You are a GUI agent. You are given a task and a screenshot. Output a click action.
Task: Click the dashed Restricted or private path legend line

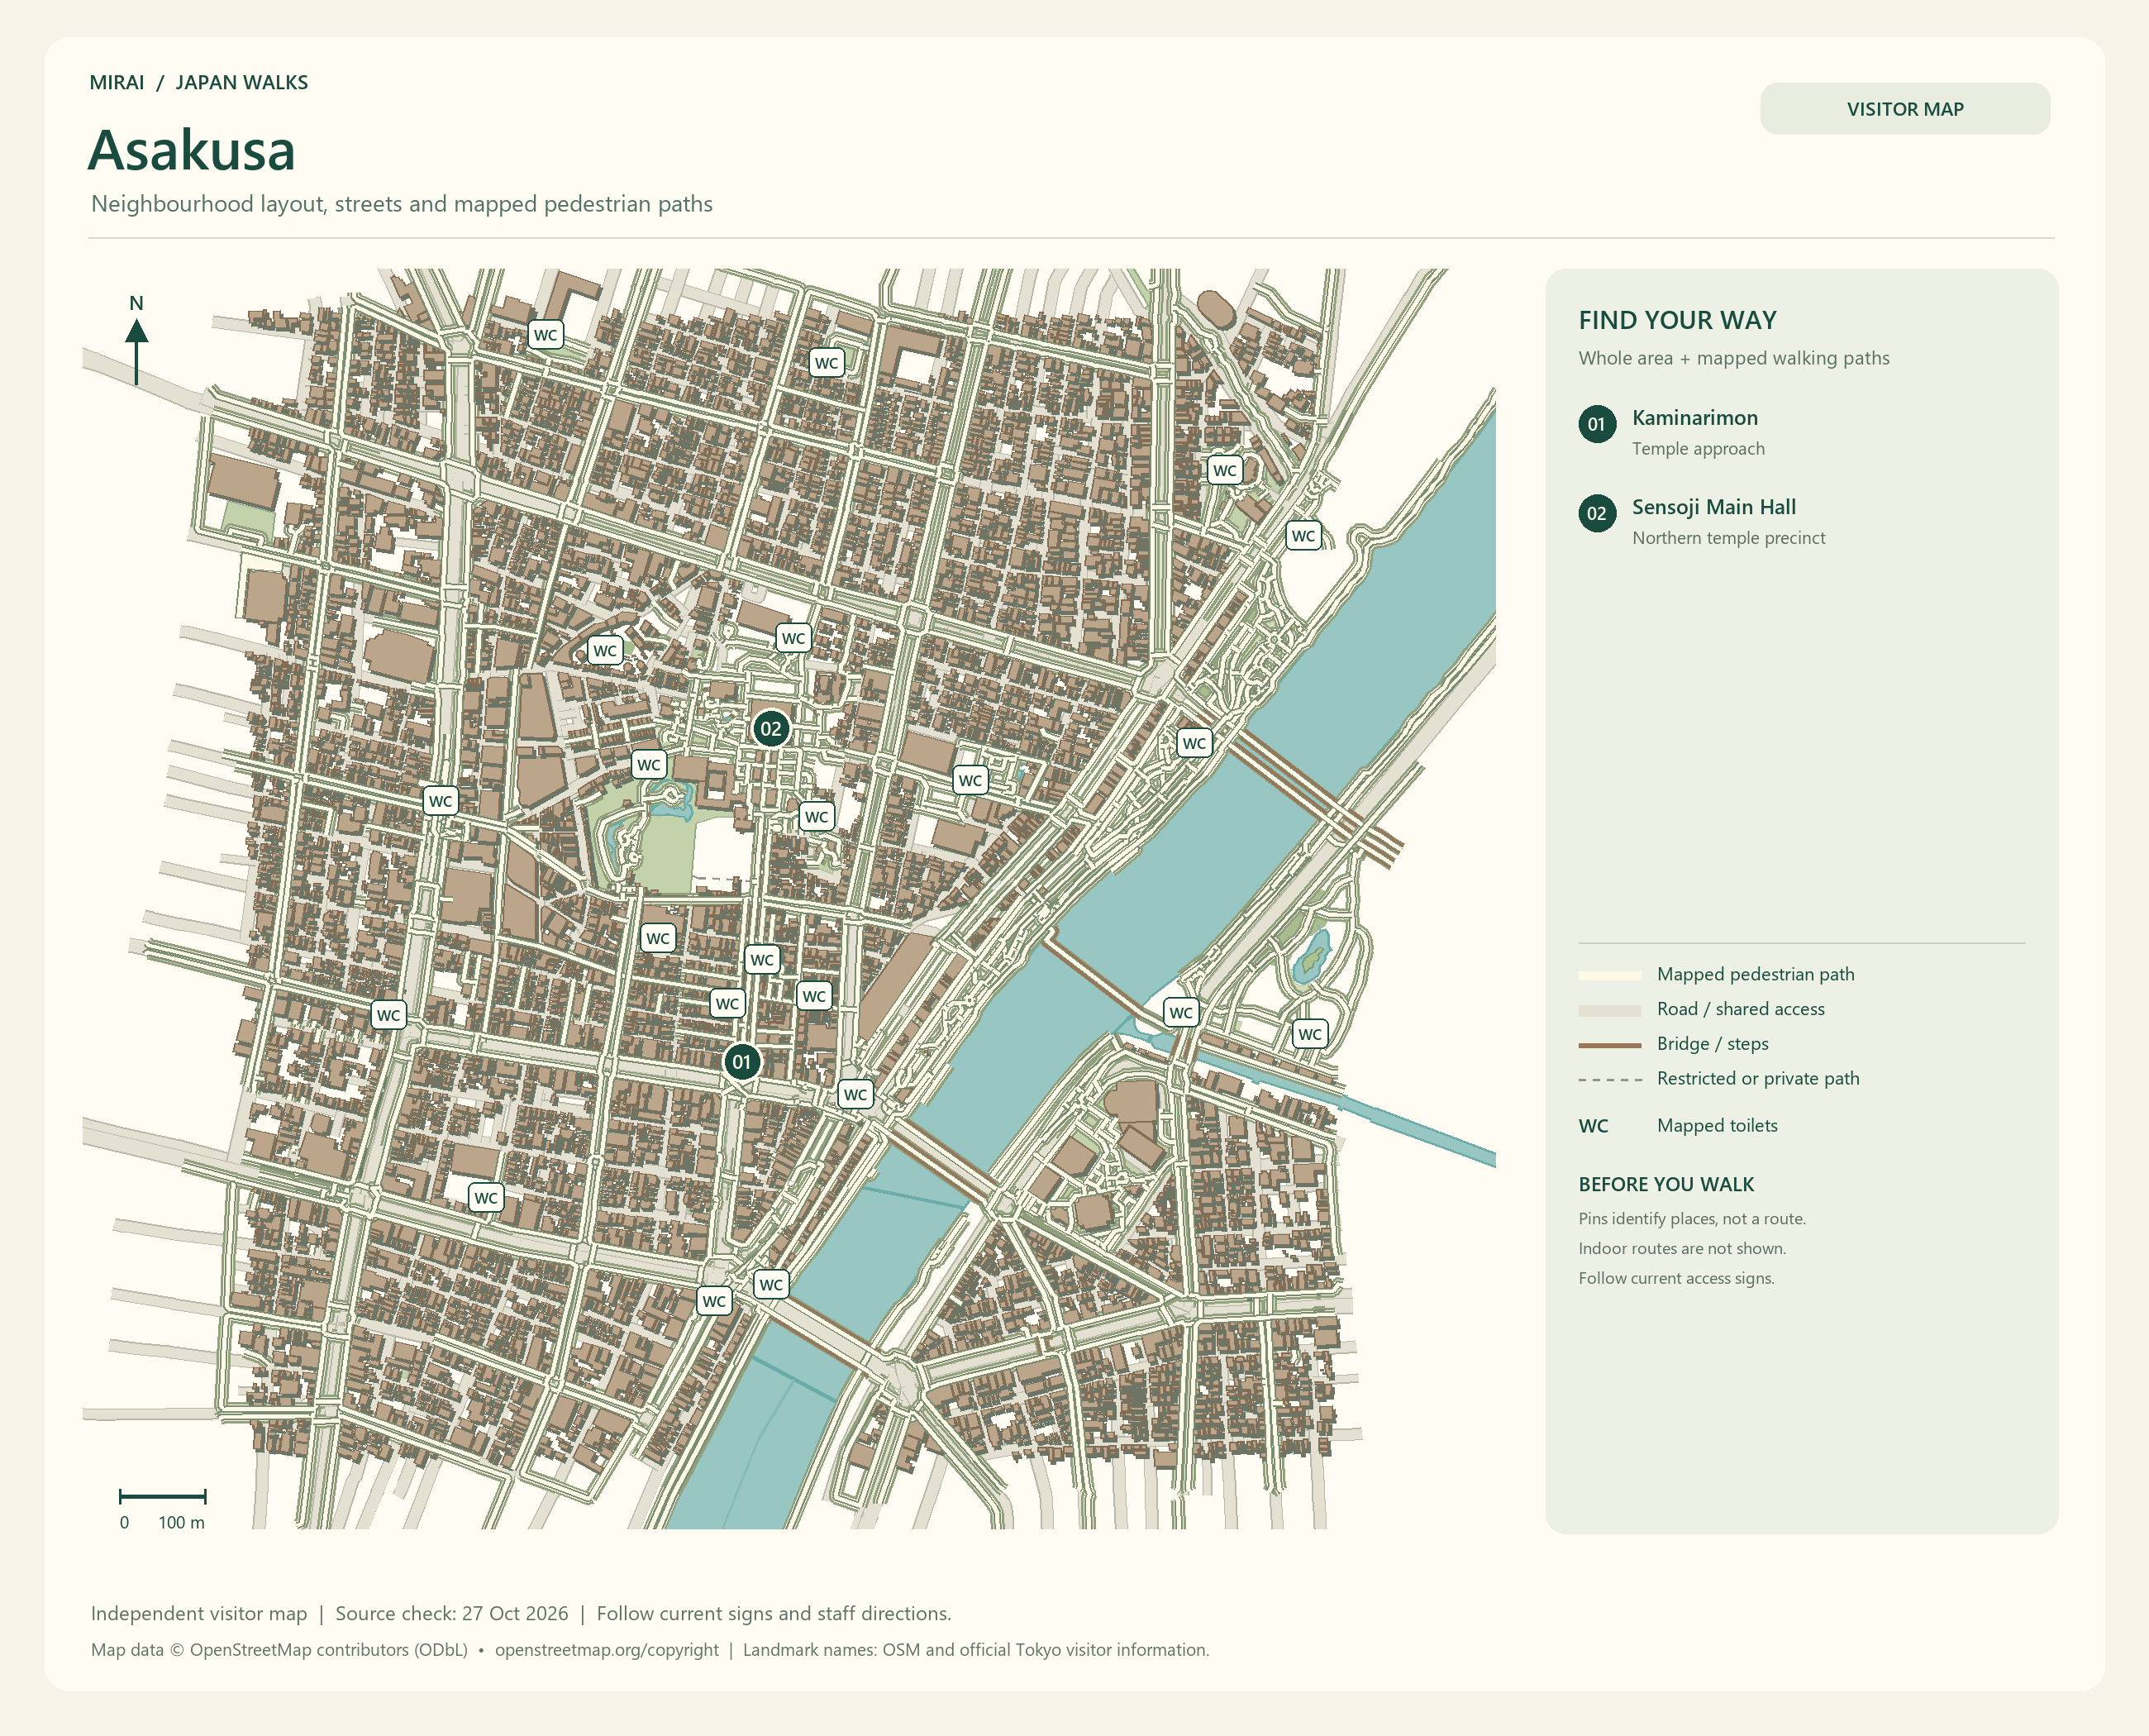(1609, 1080)
